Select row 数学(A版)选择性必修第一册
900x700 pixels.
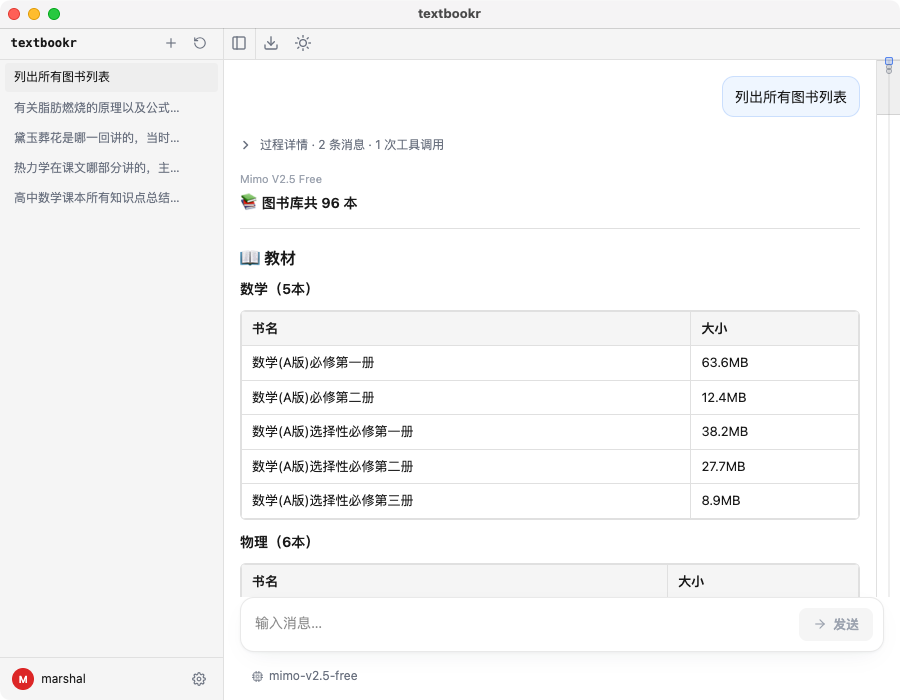point(549,431)
